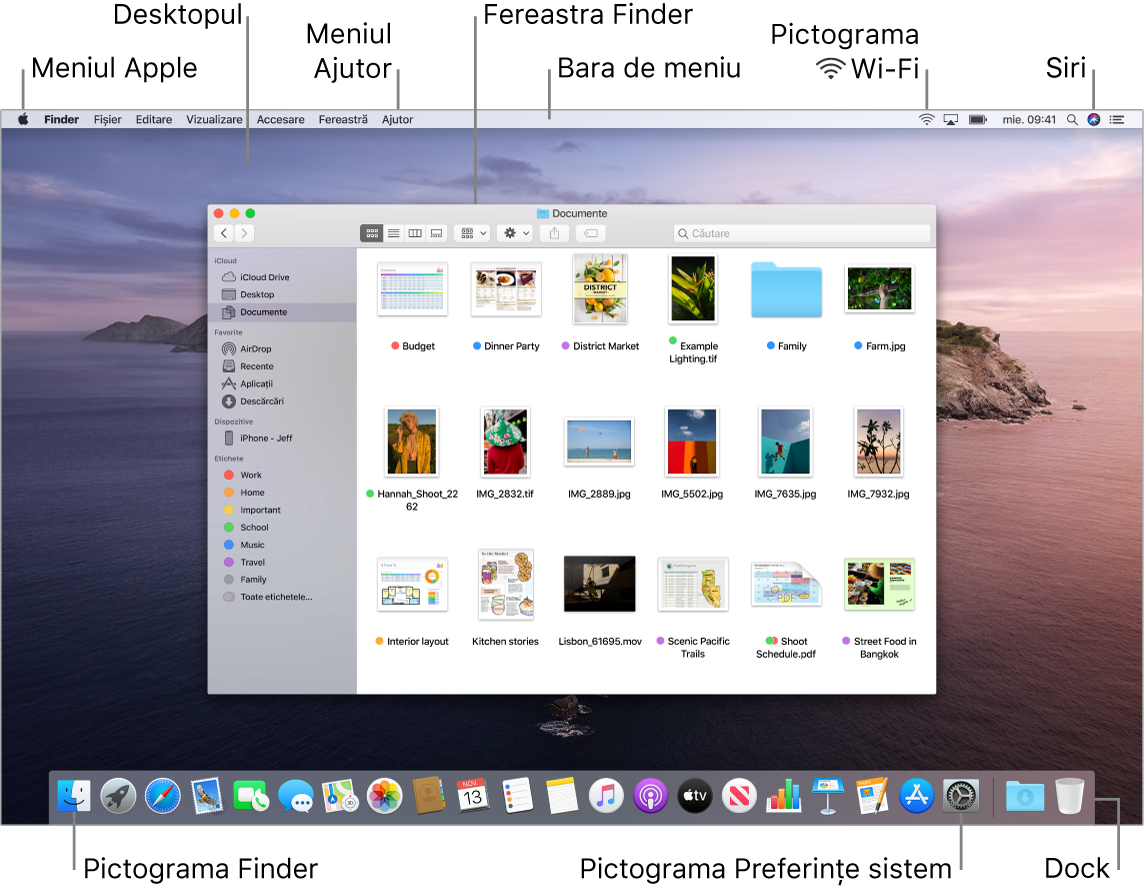Open the Ajutor menu
Screen dimensions: 1146x891
tap(397, 119)
